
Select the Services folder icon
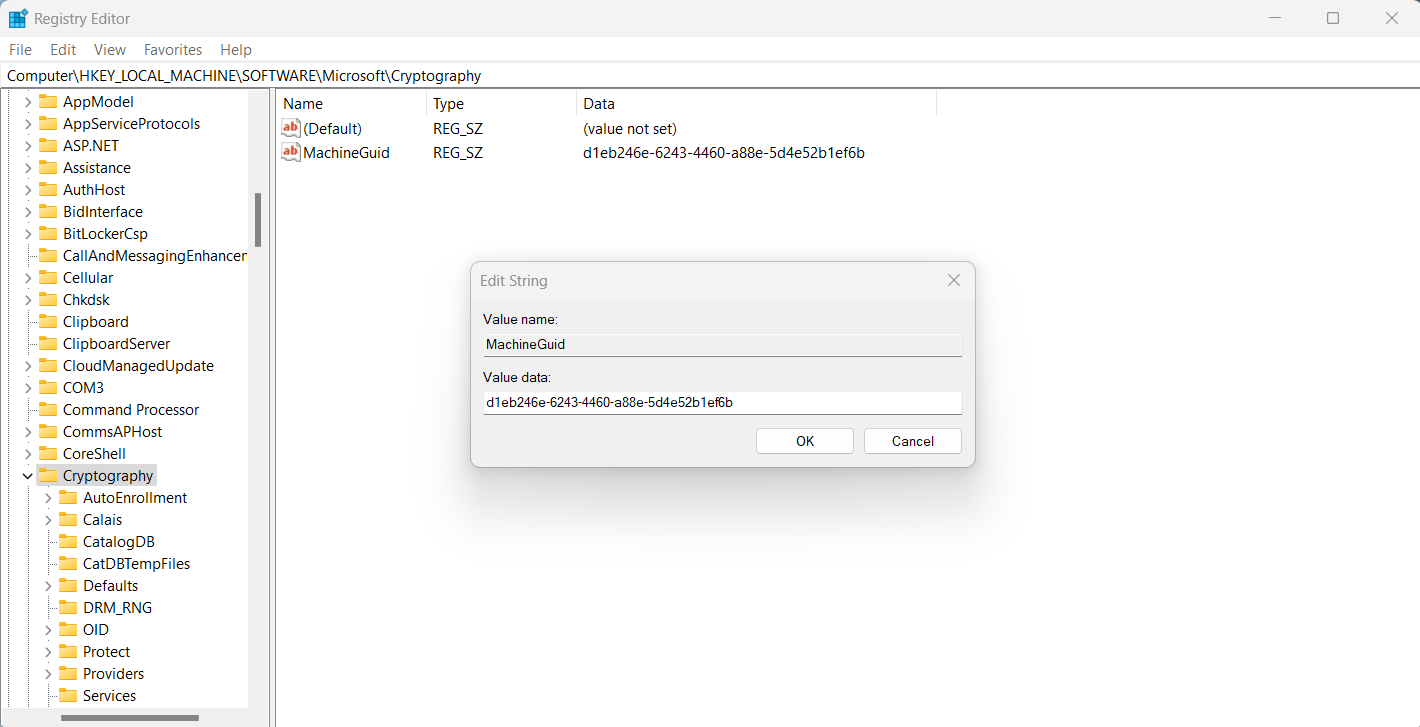pos(68,696)
